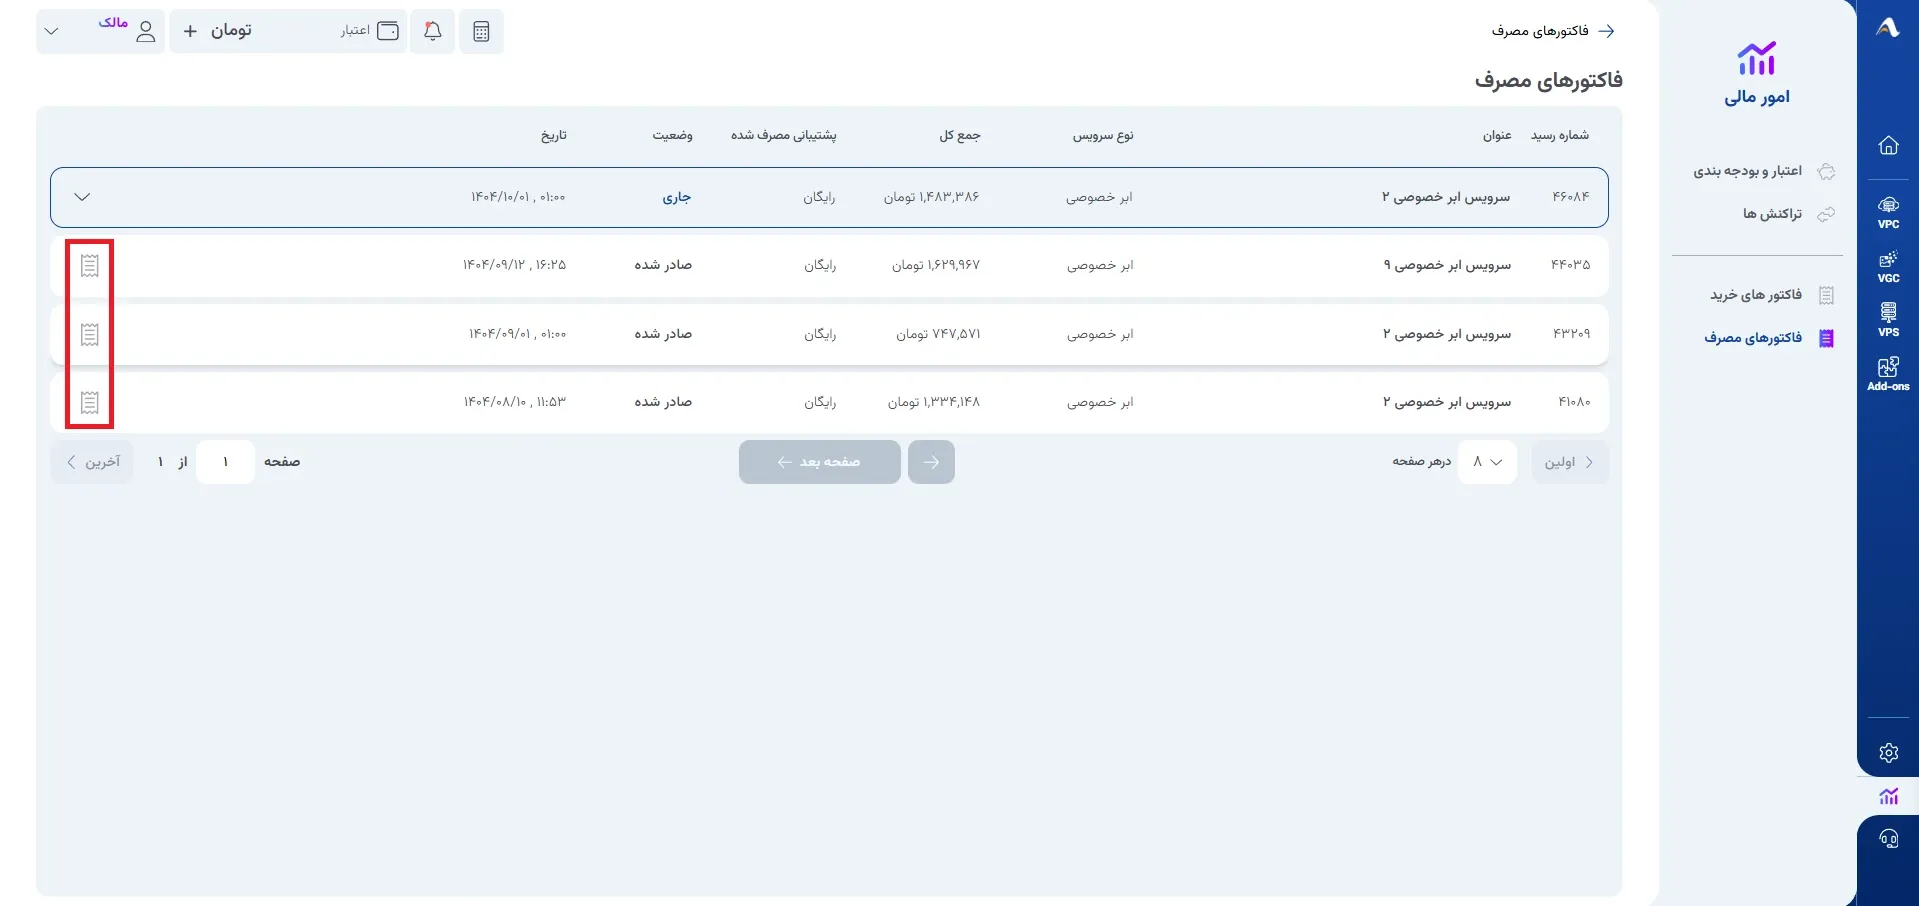Screen dimensions: 1919x906
Task: Expand the user account dropdown arrow
Action: 52,31
